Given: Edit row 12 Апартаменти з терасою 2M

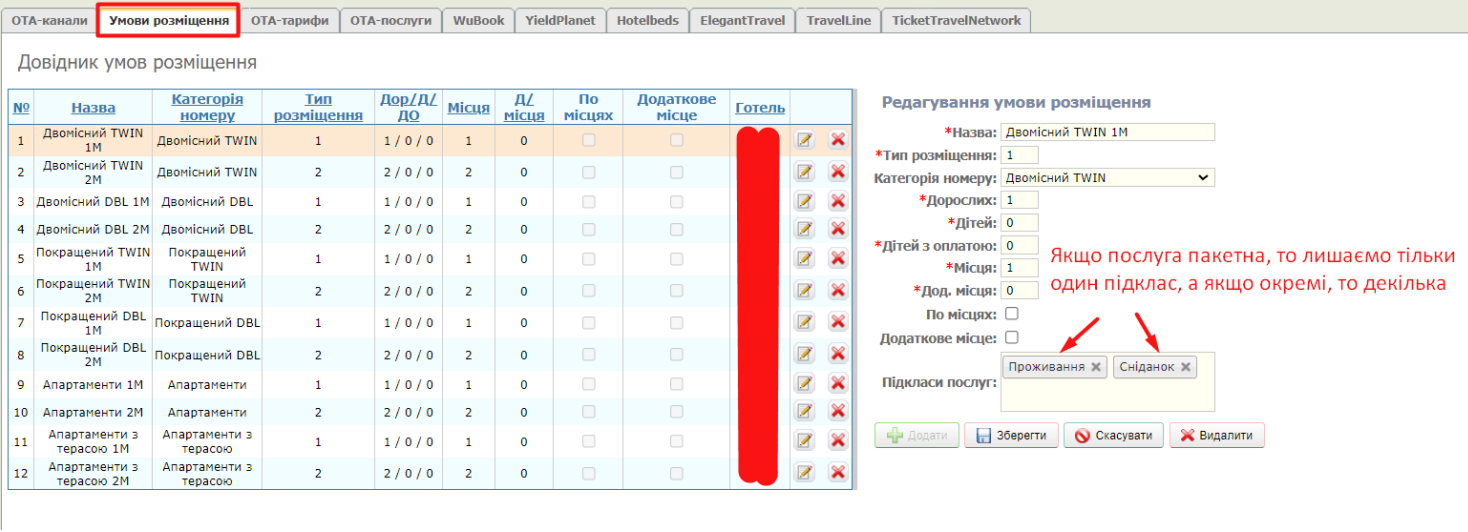Looking at the screenshot, I should click(x=804, y=472).
